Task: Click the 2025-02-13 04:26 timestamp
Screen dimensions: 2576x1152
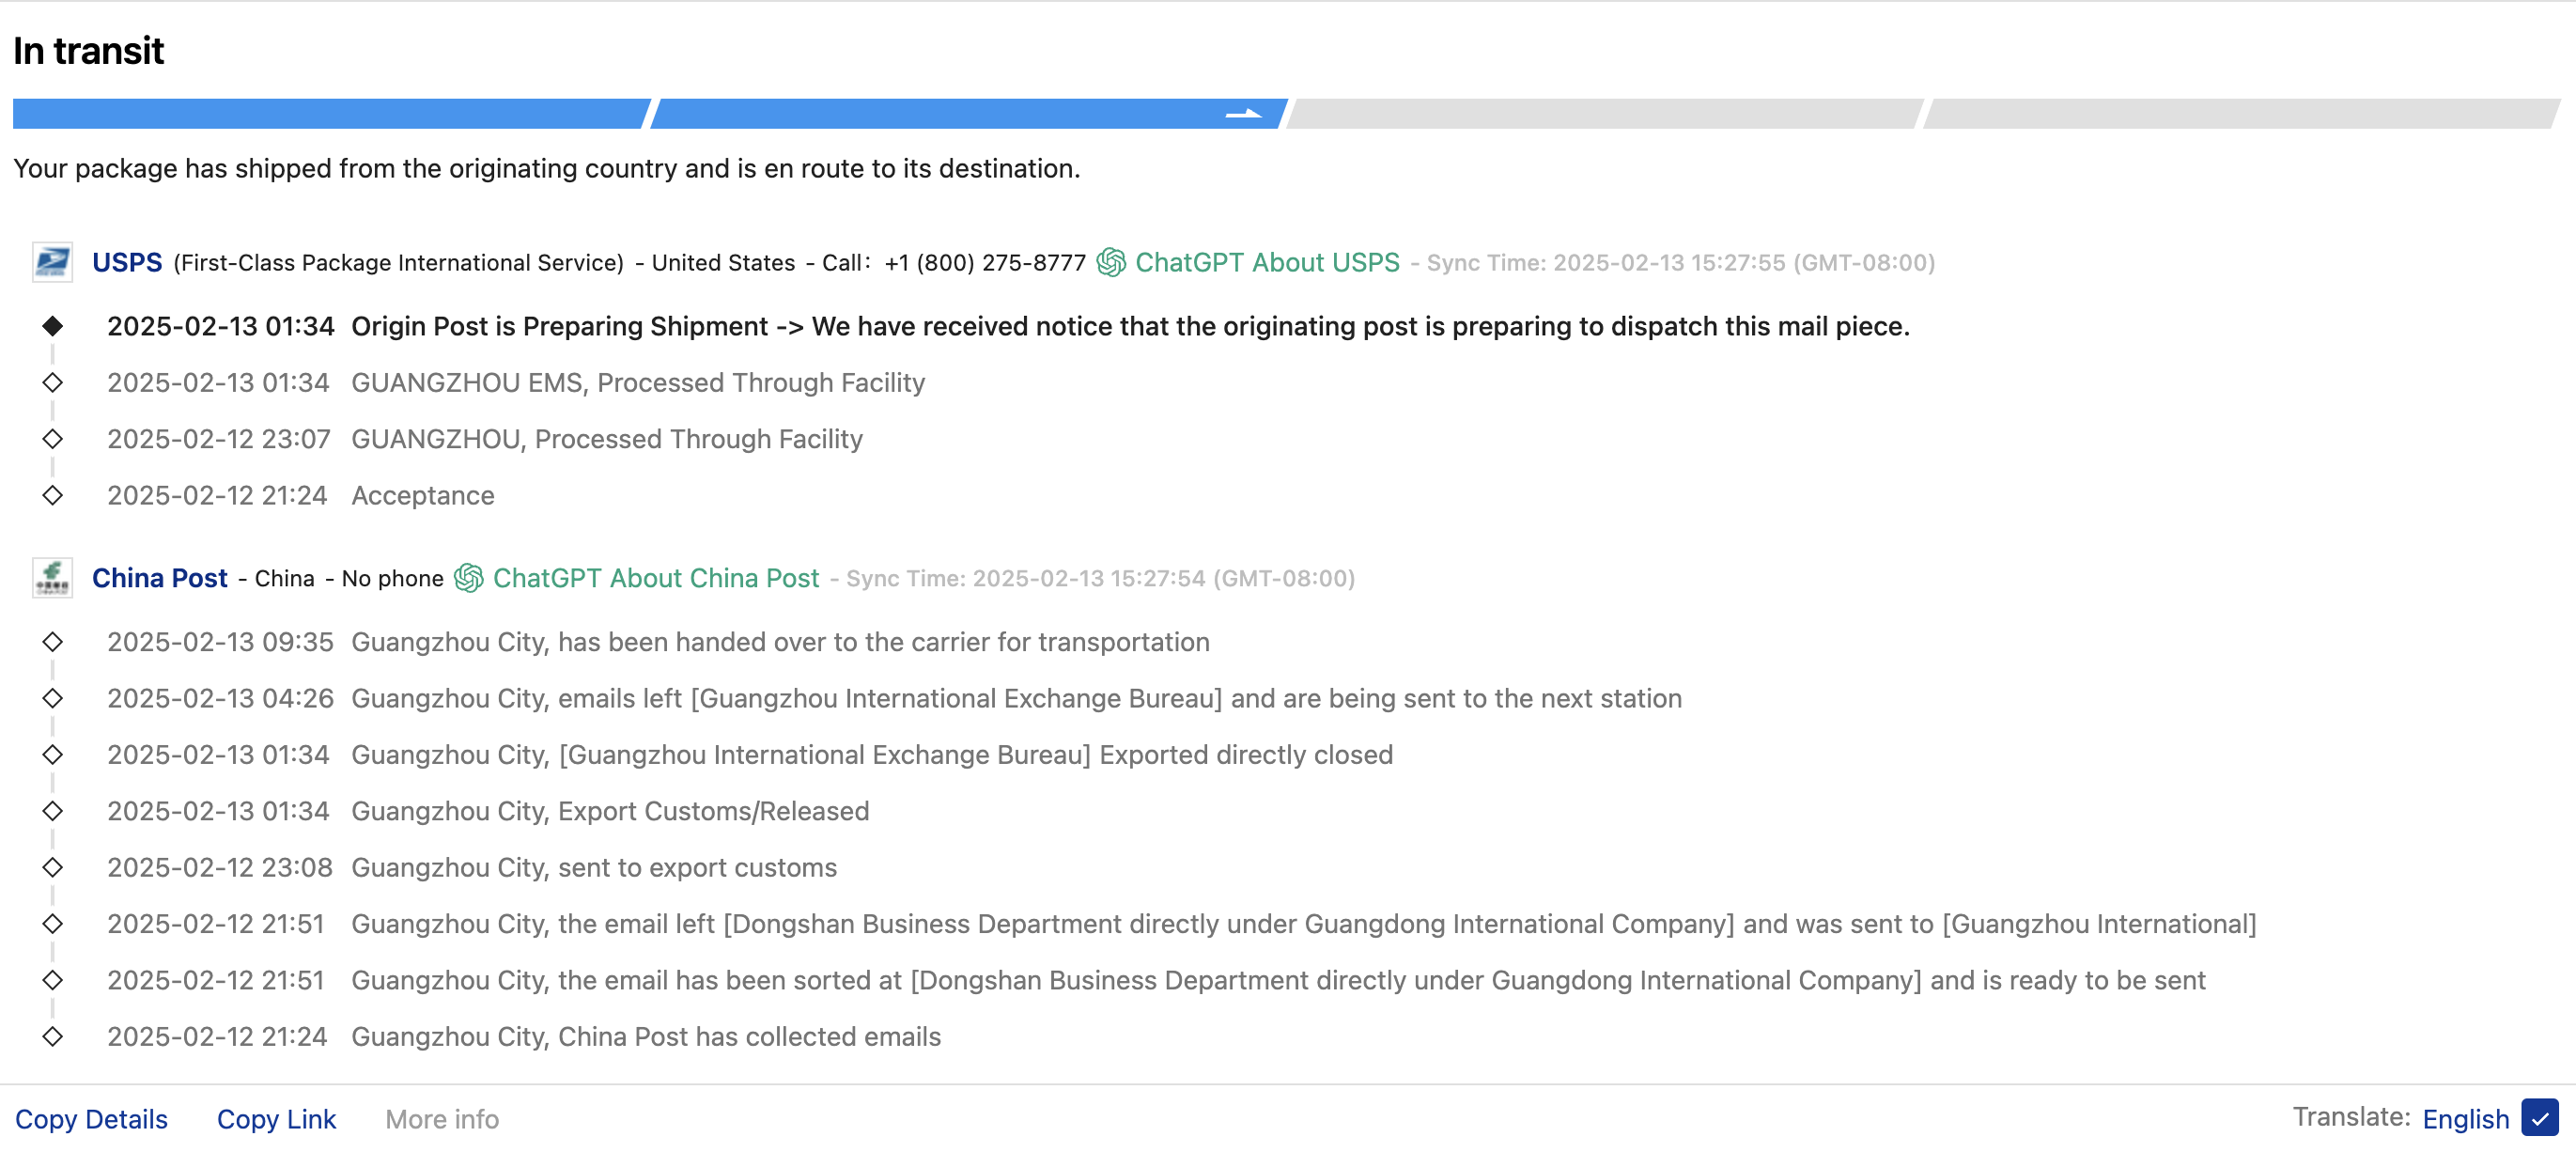Action: click(220, 699)
